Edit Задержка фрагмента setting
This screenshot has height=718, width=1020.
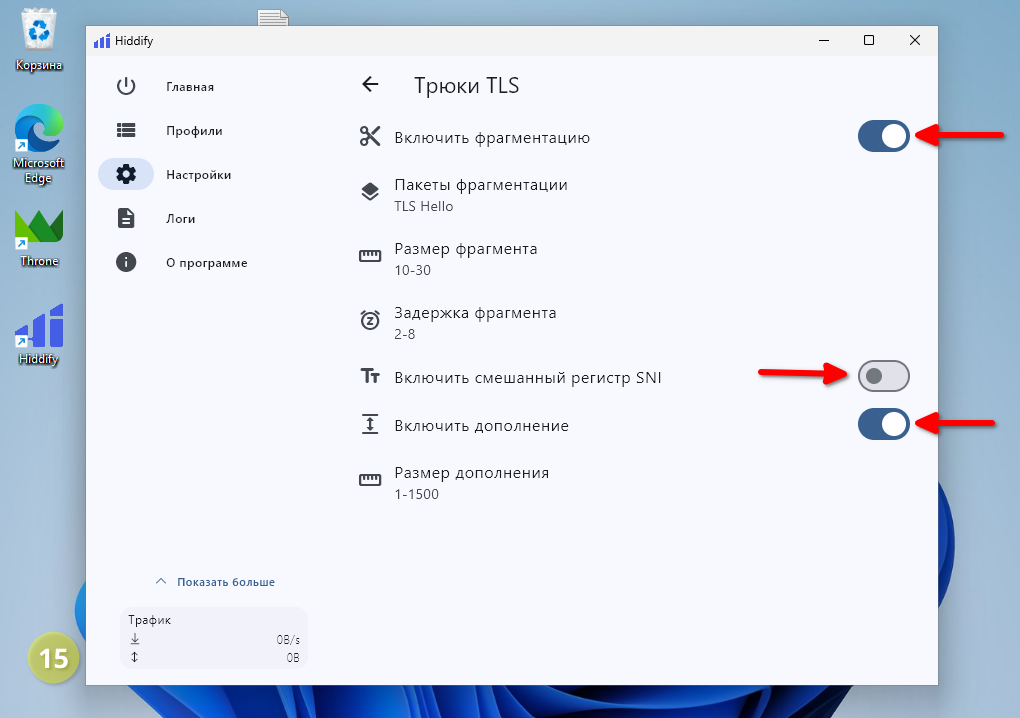(x=634, y=323)
